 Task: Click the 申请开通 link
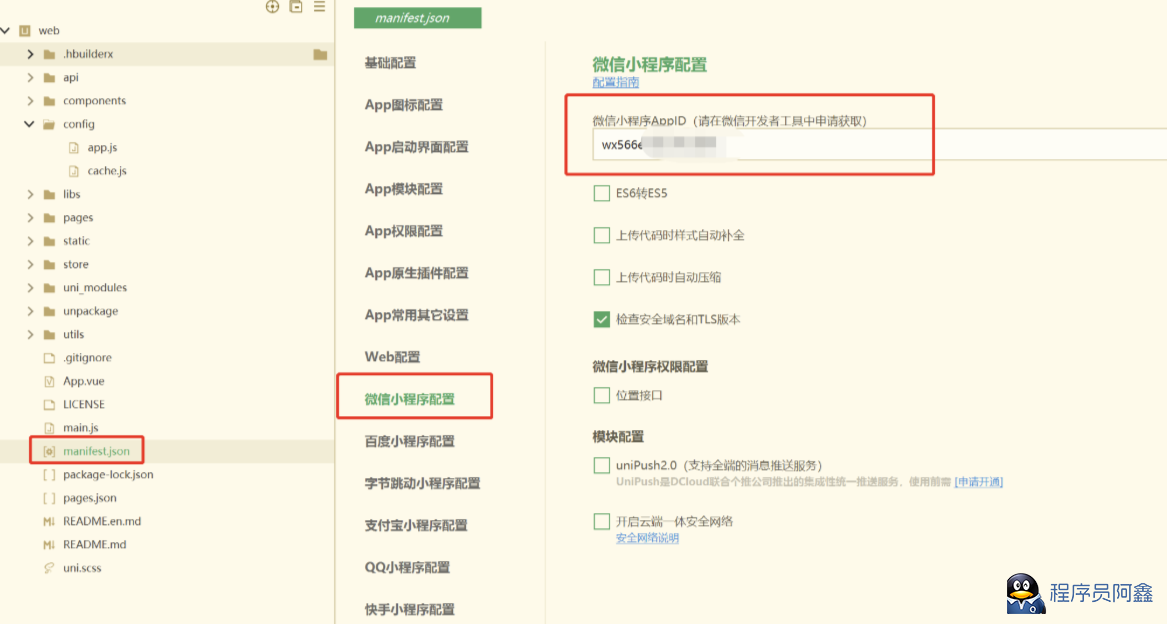coord(979,482)
